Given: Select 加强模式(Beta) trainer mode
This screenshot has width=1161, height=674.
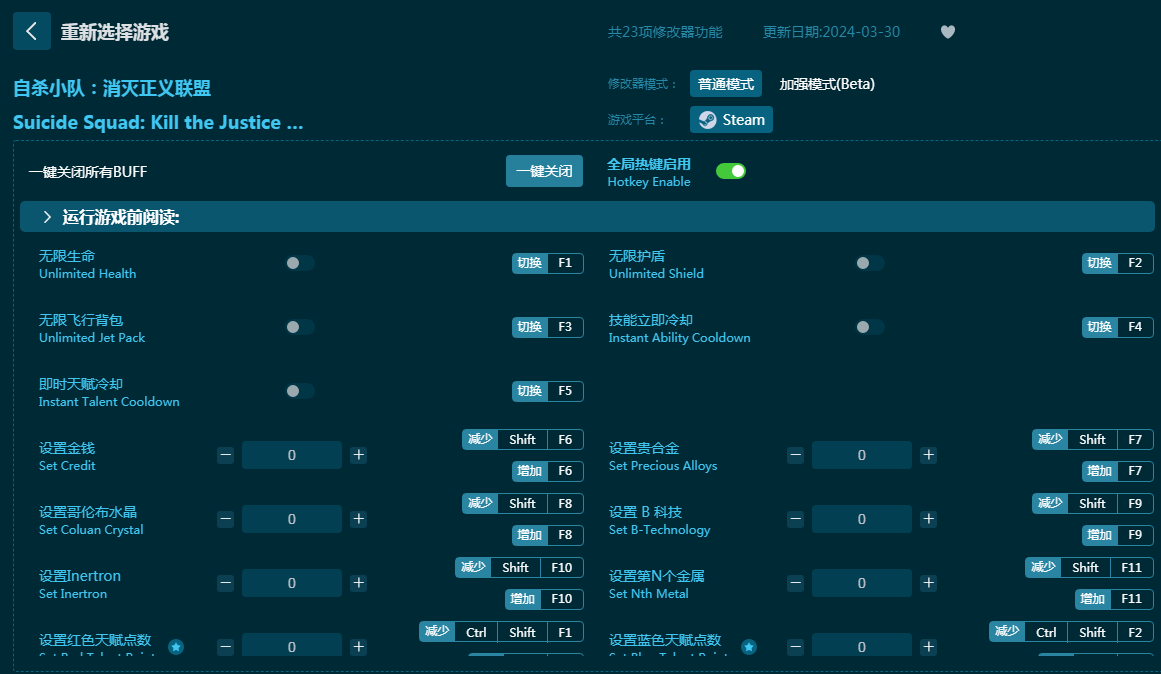Looking at the screenshot, I should pos(826,84).
